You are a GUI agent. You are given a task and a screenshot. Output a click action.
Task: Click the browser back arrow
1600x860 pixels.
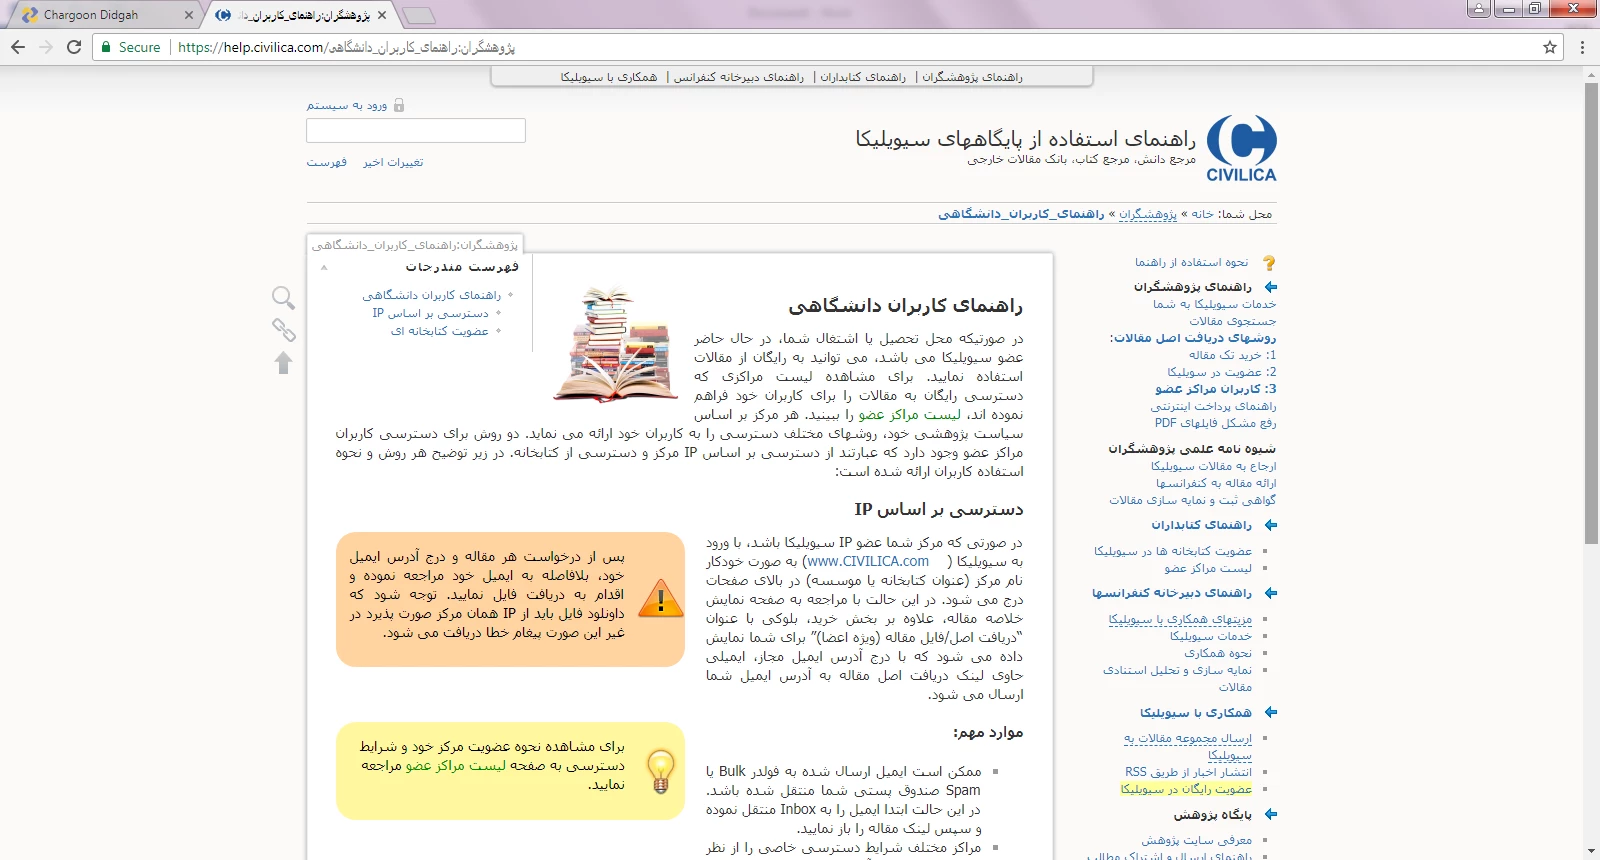(18, 47)
